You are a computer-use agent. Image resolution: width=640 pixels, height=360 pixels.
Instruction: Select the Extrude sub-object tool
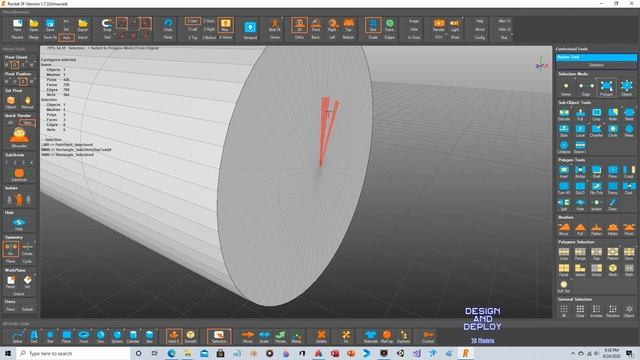pos(564,113)
